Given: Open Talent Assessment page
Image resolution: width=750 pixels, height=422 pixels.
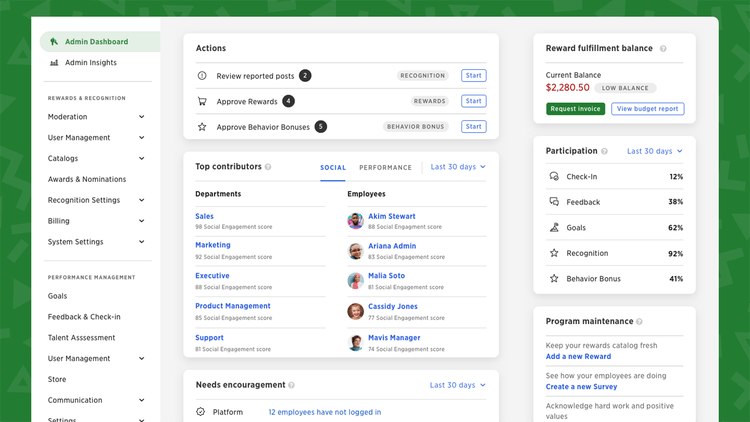Looking at the screenshot, I should click(81, 338).
